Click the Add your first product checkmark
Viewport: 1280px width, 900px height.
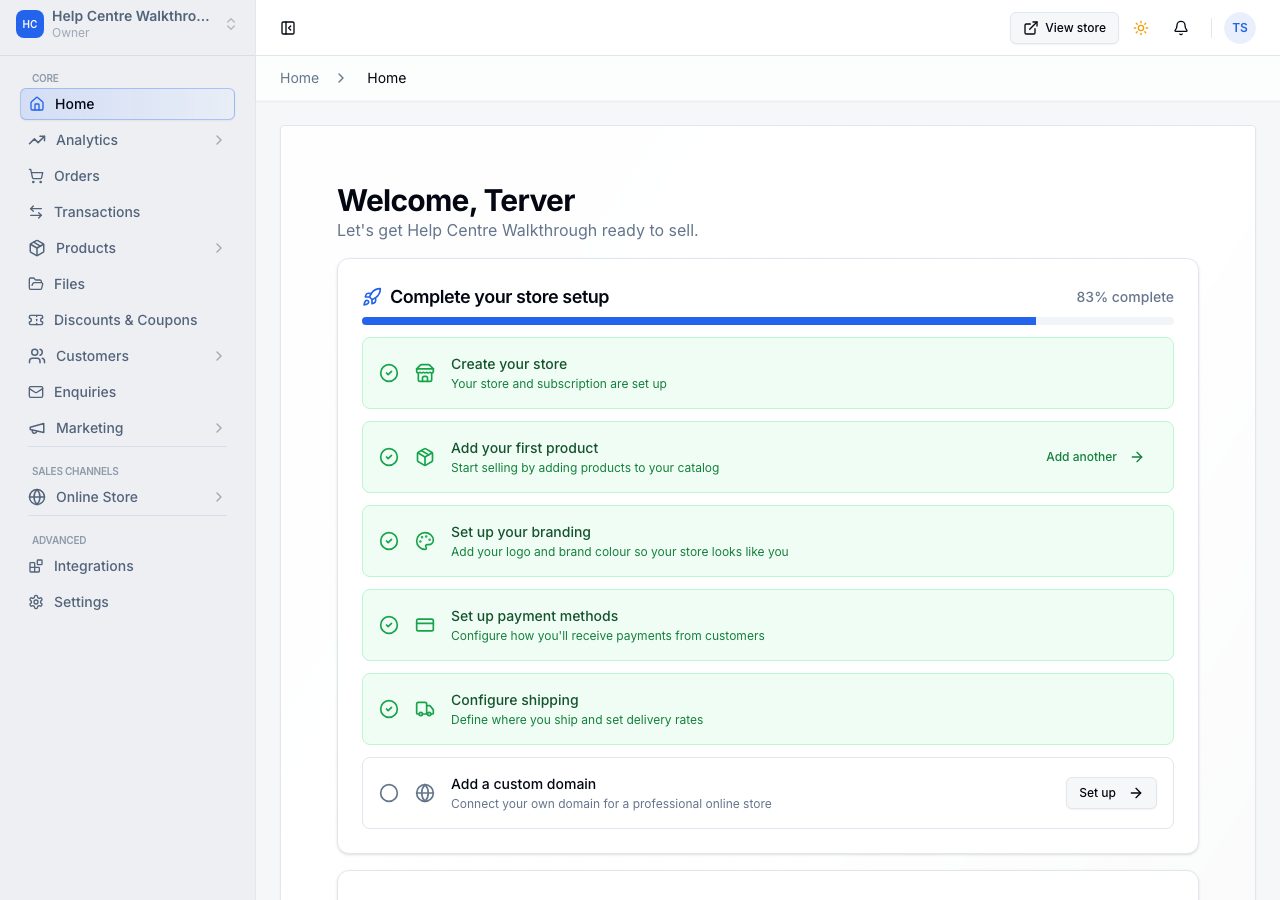389,457
